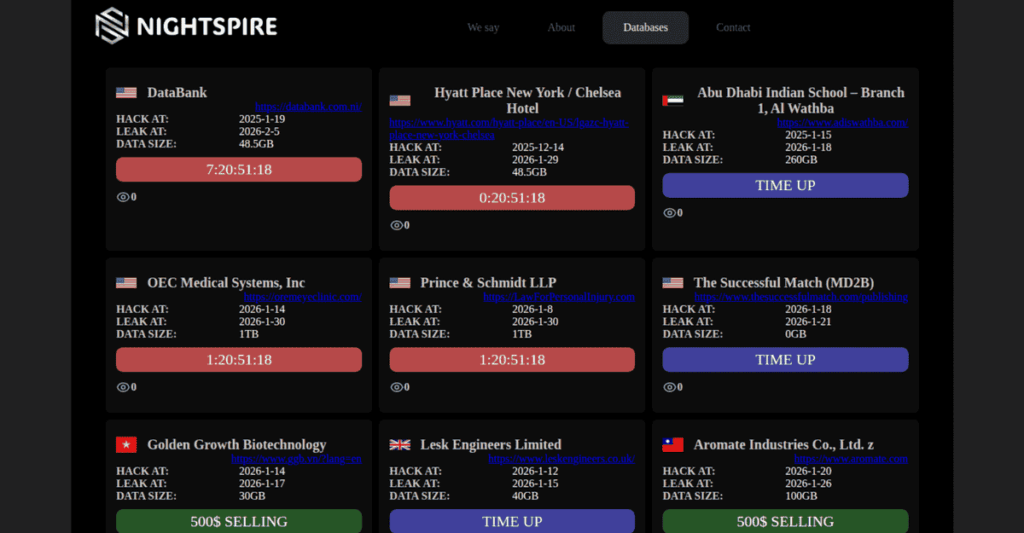The image size is (1024, 533).
Task: Open the databank.com.ni link
Action: [x=308, y=106]
